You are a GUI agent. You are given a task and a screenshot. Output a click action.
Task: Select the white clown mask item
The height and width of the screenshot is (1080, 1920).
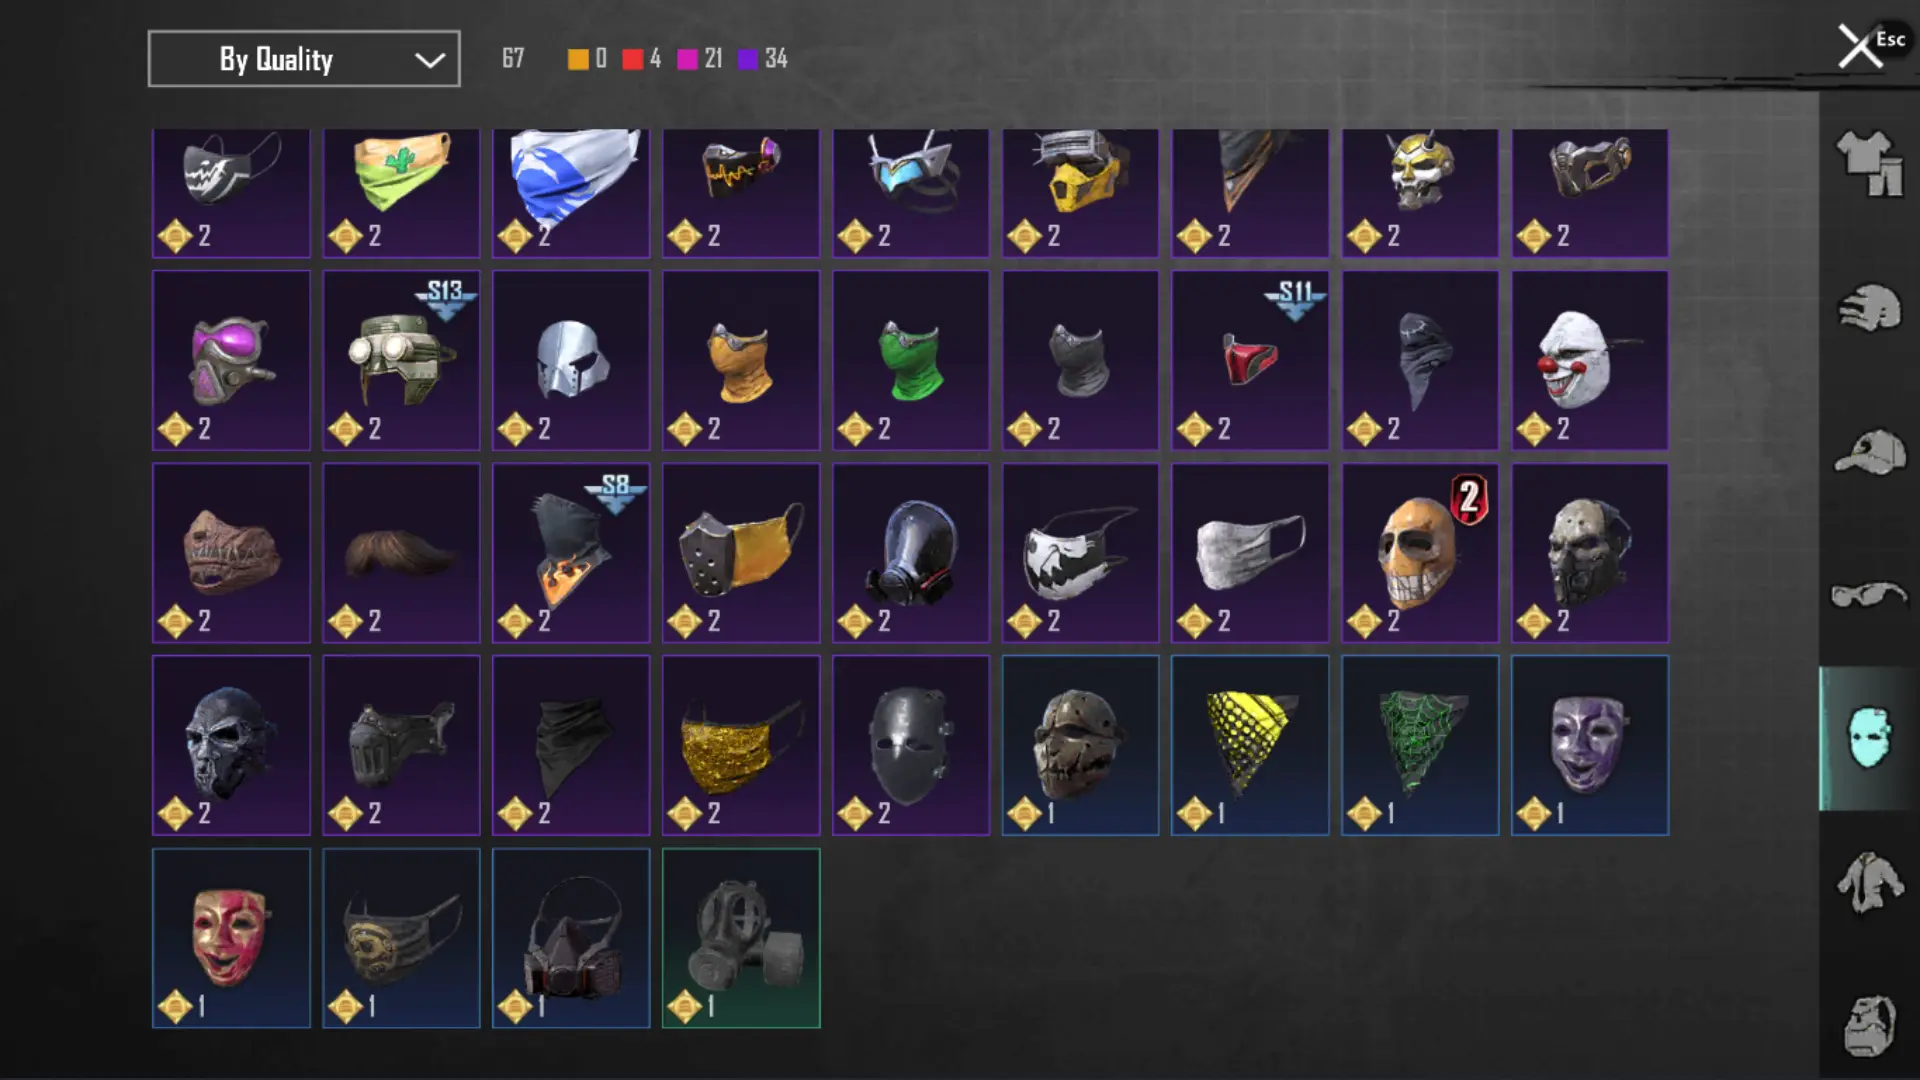point(1590,360)
